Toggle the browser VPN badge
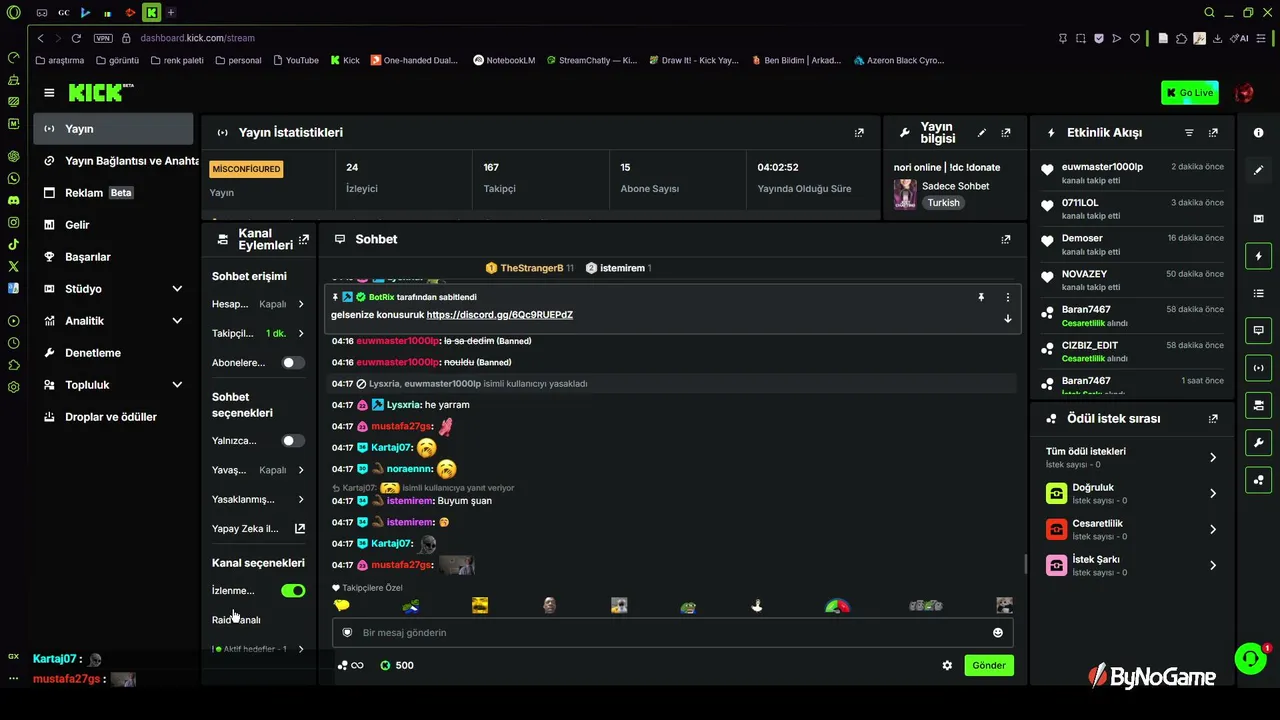1280x720 pixels. [103, 38]
